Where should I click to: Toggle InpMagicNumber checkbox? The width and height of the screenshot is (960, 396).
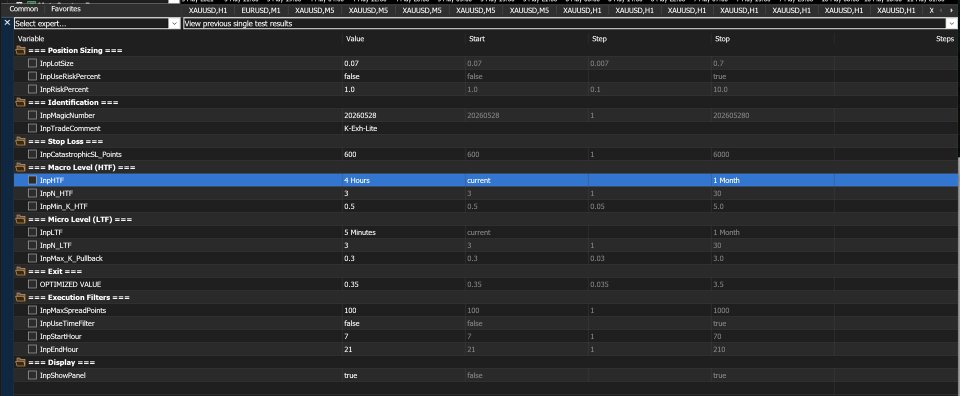click(32, 115)
